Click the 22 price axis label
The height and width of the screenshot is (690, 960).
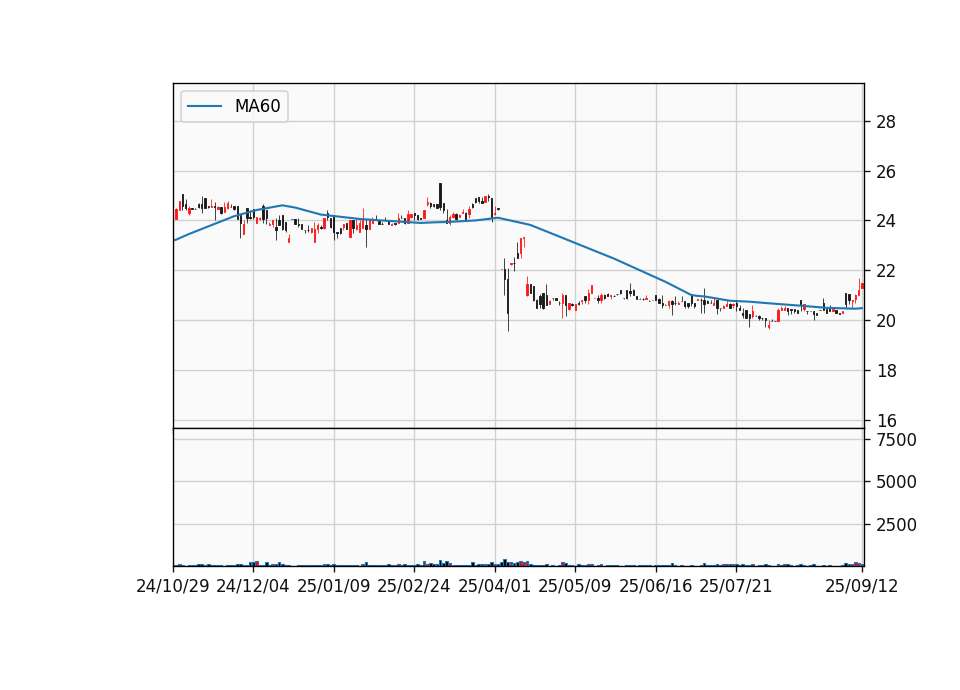pos(886,271)
